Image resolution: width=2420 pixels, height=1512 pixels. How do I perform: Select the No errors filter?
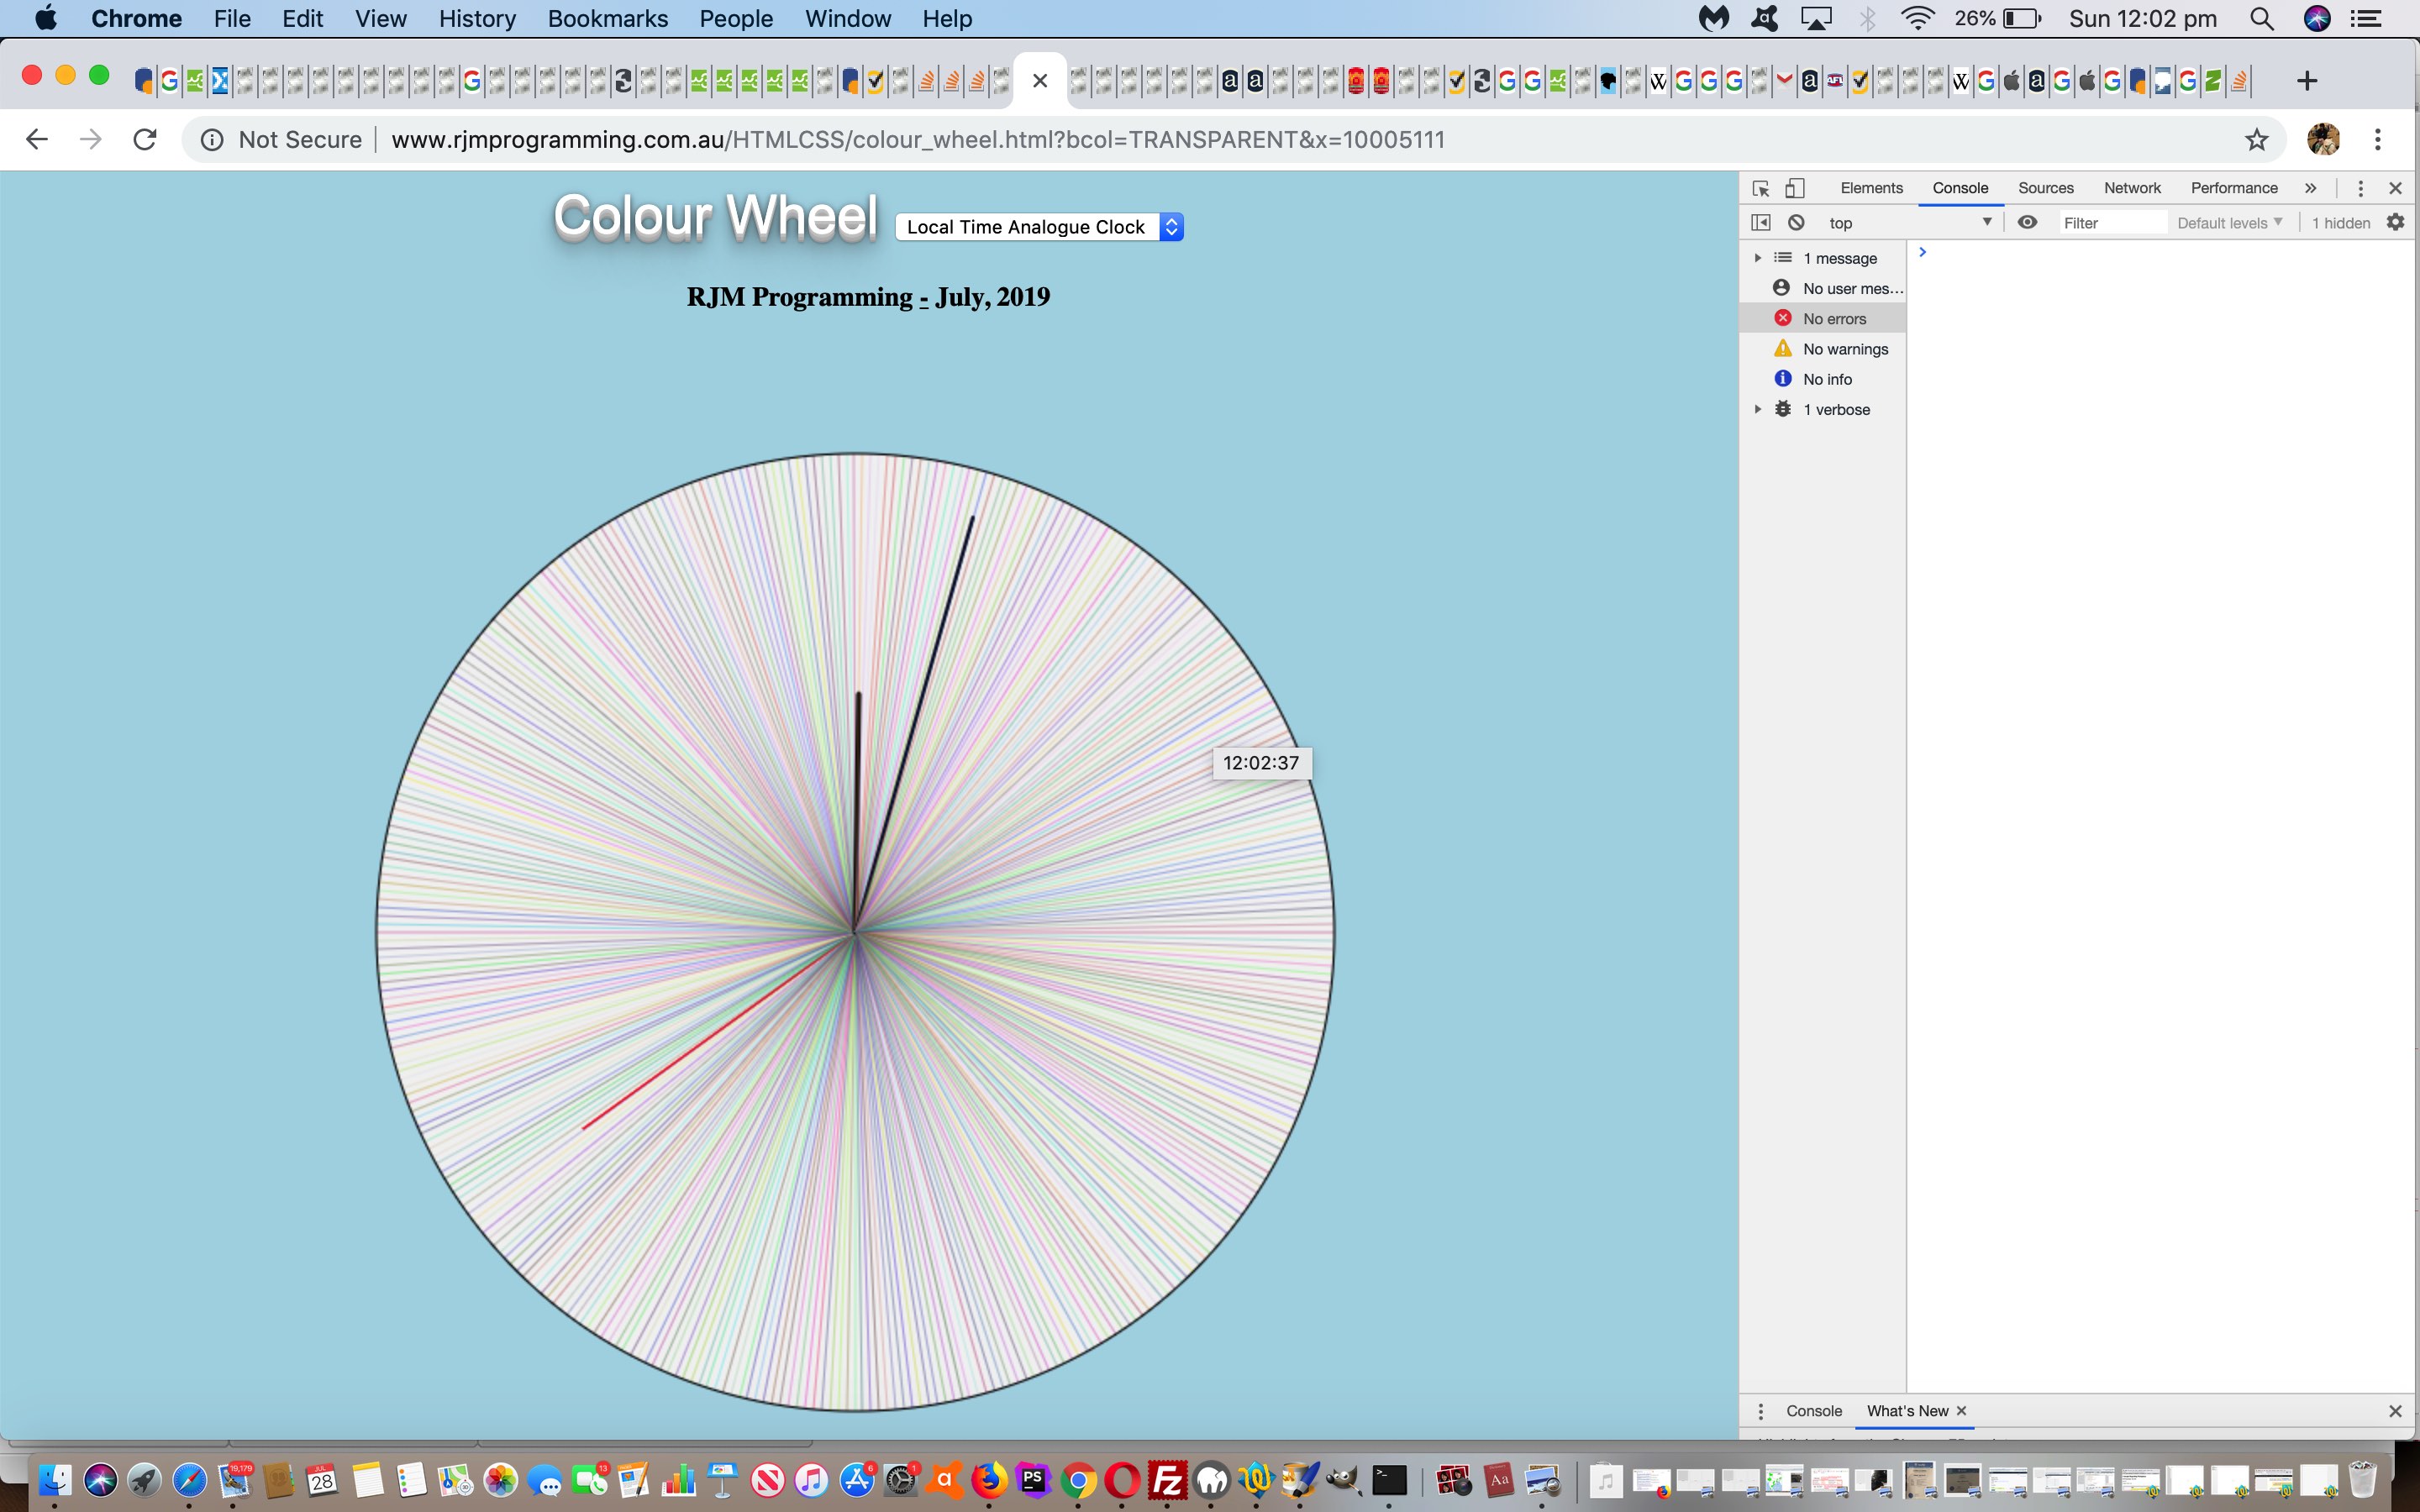tap(1833, 319)
